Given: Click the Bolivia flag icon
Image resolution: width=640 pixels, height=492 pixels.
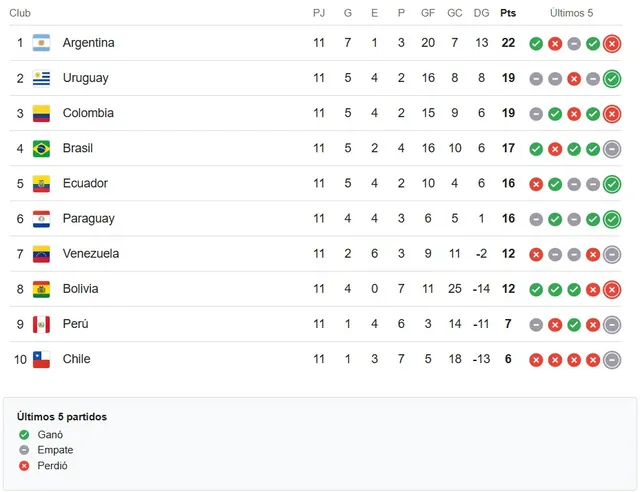Looking at the screenshot, I should click(x=41, y=289).
